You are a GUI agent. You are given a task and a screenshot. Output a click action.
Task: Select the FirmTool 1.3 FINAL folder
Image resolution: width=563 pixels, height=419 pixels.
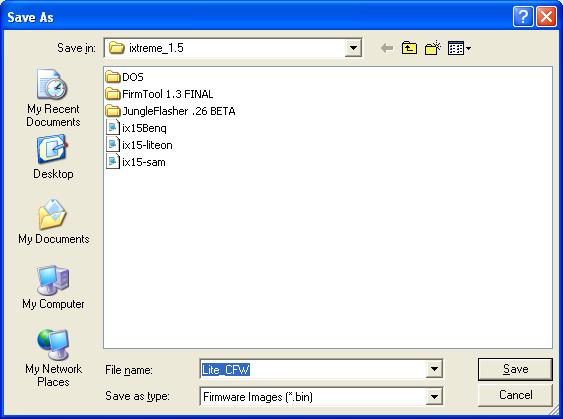[159, 94]
